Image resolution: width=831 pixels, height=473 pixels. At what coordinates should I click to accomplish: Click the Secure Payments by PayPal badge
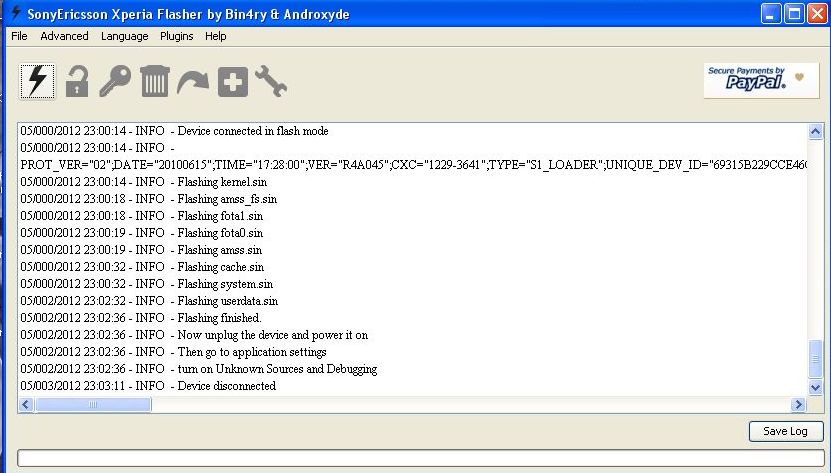coord(761,81)
